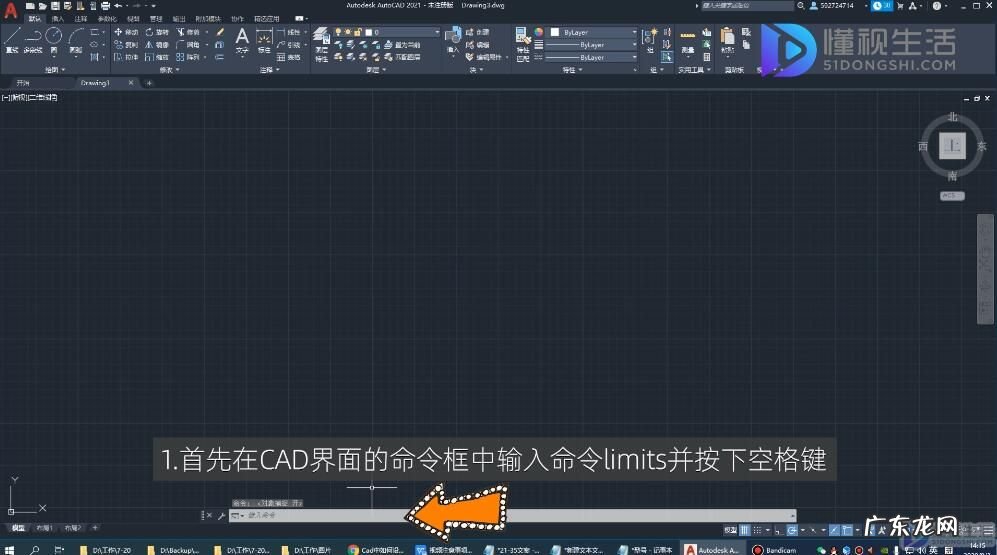Click in the command line input field

(x=512, y=516)
